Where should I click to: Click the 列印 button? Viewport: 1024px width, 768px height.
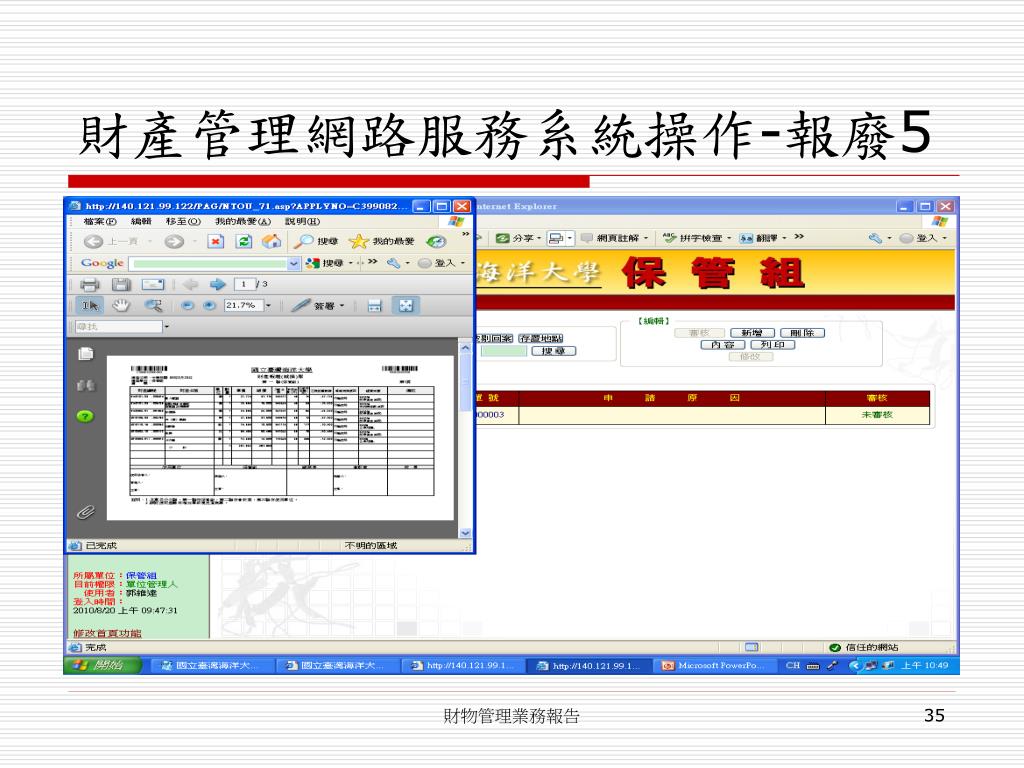pyautogui.click(x=773, y=345)
